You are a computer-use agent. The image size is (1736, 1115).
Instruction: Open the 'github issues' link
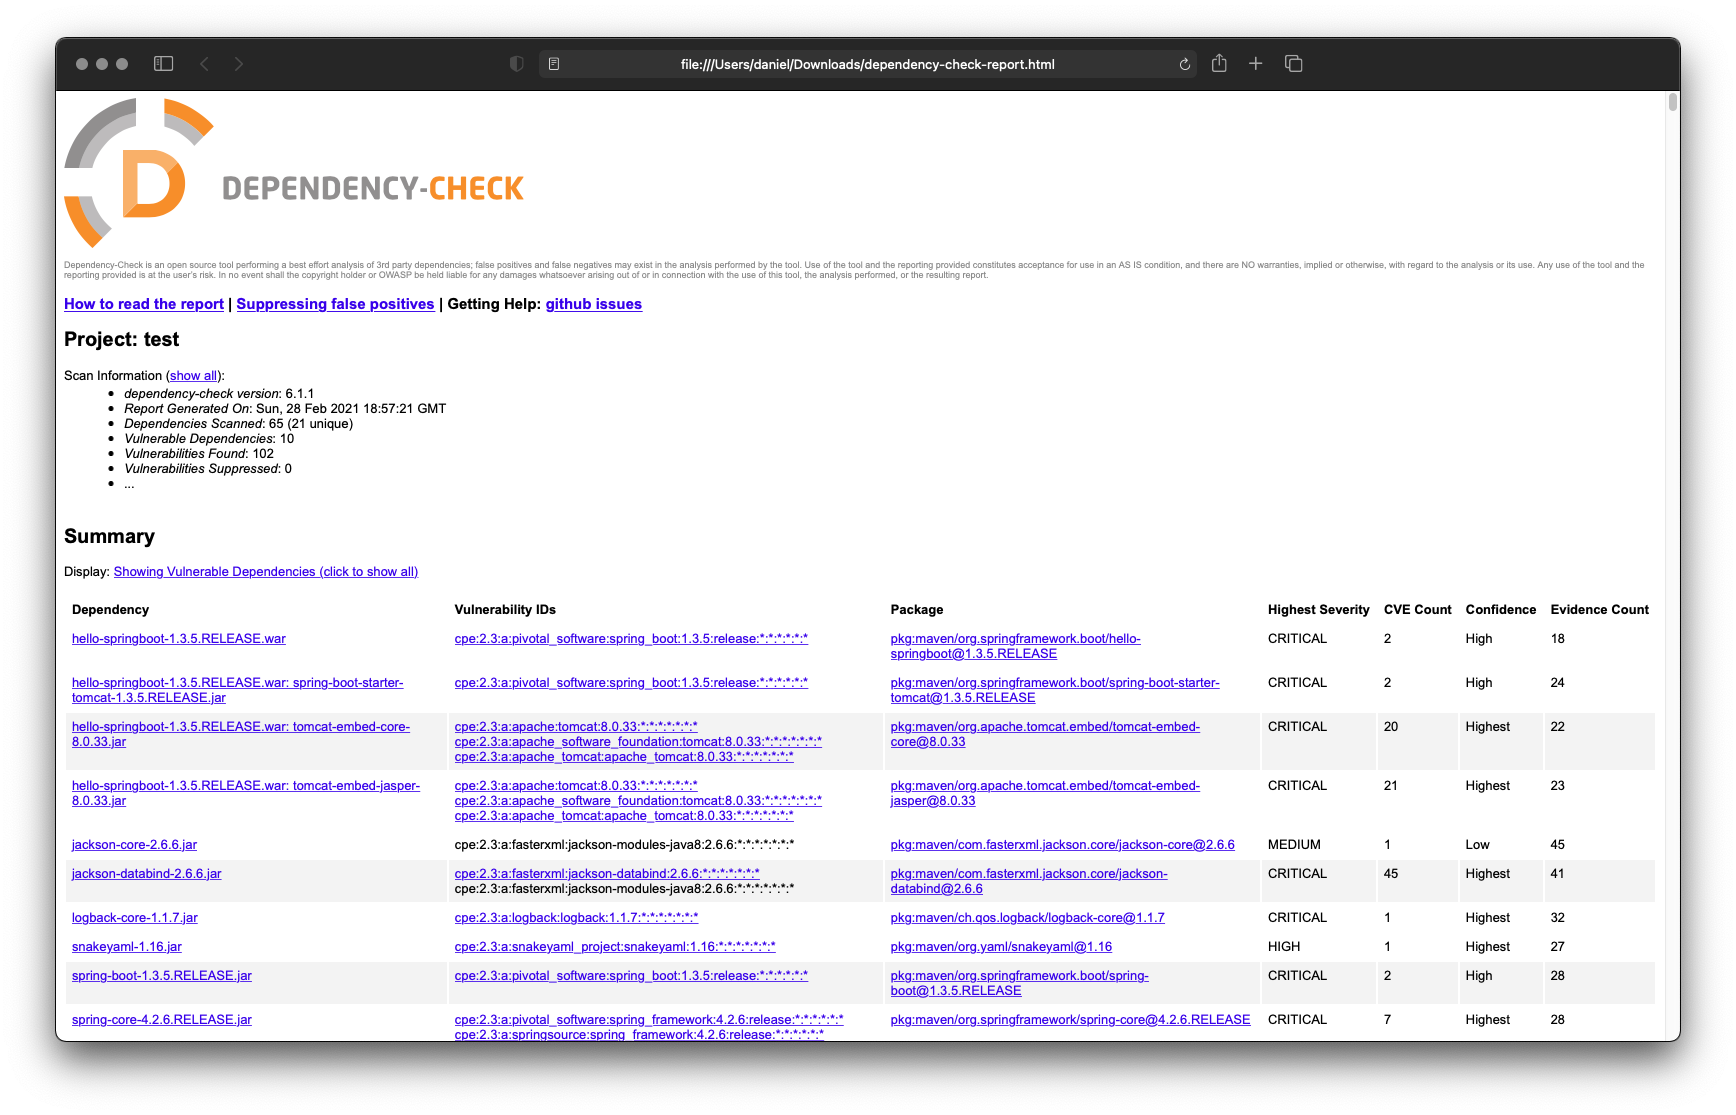(594, 304)
